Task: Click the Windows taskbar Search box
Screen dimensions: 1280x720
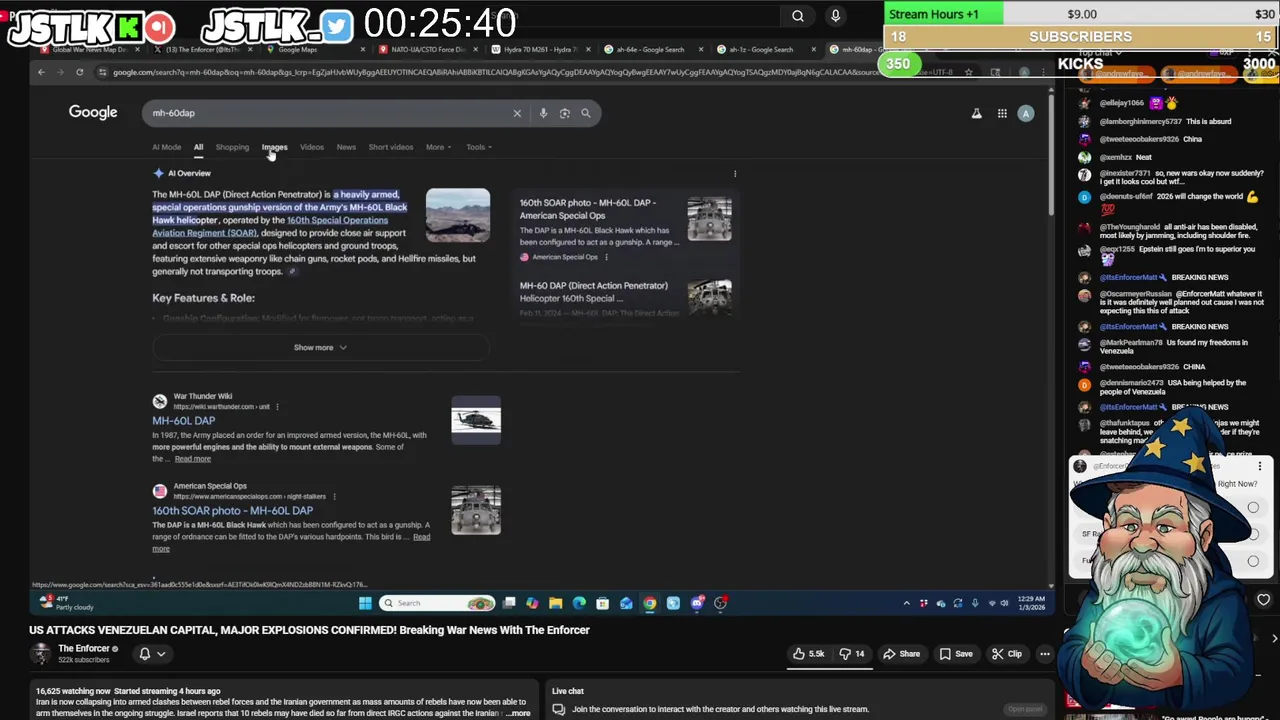Action: 437,603
